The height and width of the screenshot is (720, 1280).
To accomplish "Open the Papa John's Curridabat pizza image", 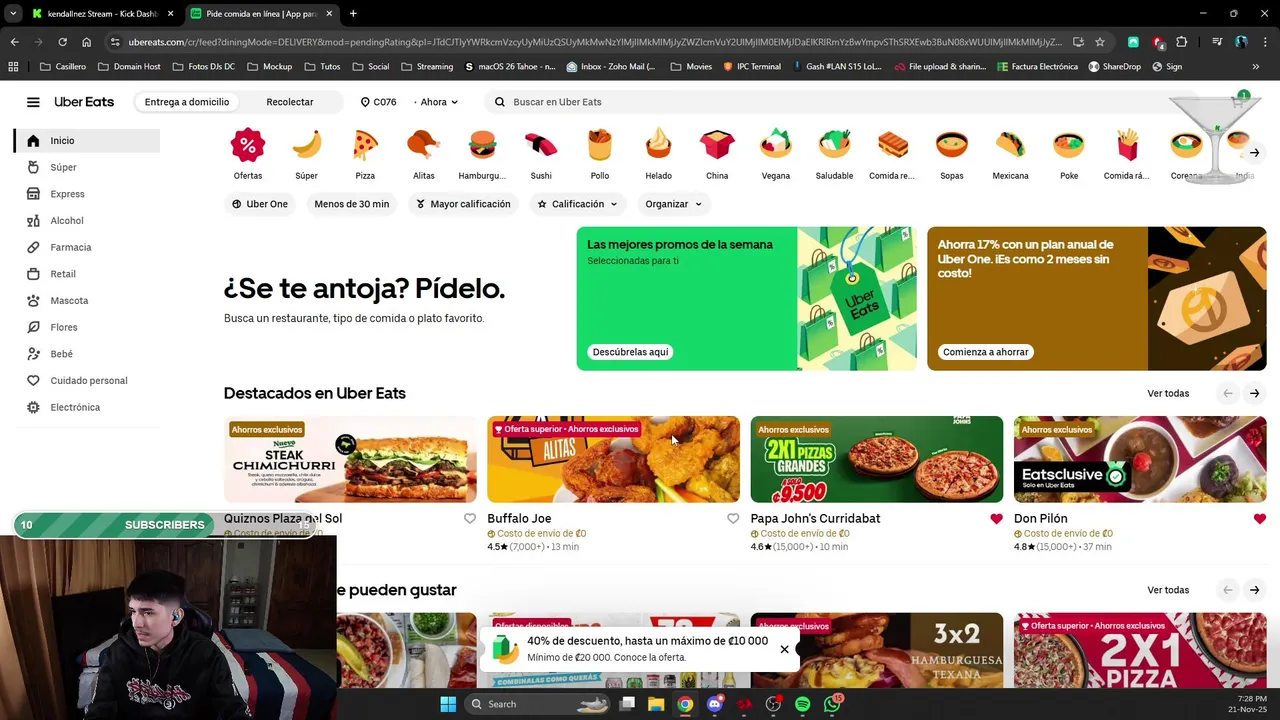I will (877, 459).
